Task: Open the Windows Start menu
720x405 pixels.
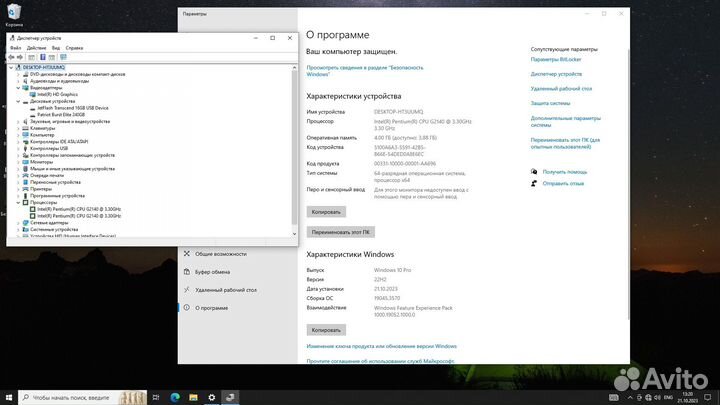Action: coord(9,397)
